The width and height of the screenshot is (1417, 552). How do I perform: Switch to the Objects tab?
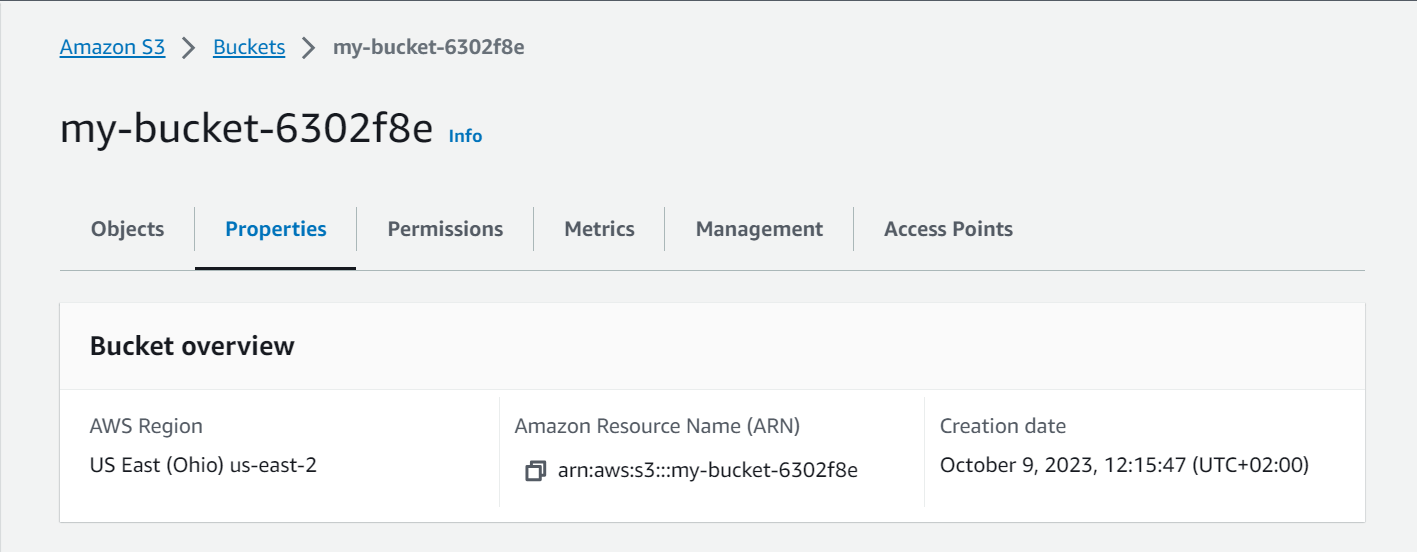click(x=127, y=229)
